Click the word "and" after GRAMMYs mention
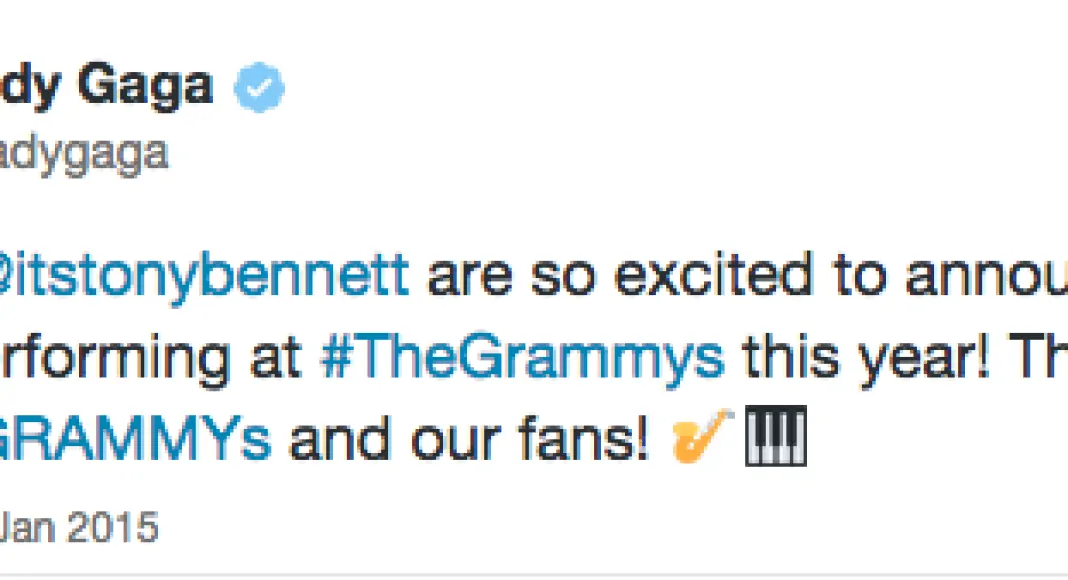The height and width of the screenshot is (580, 1068). click(x=329, y=439)
